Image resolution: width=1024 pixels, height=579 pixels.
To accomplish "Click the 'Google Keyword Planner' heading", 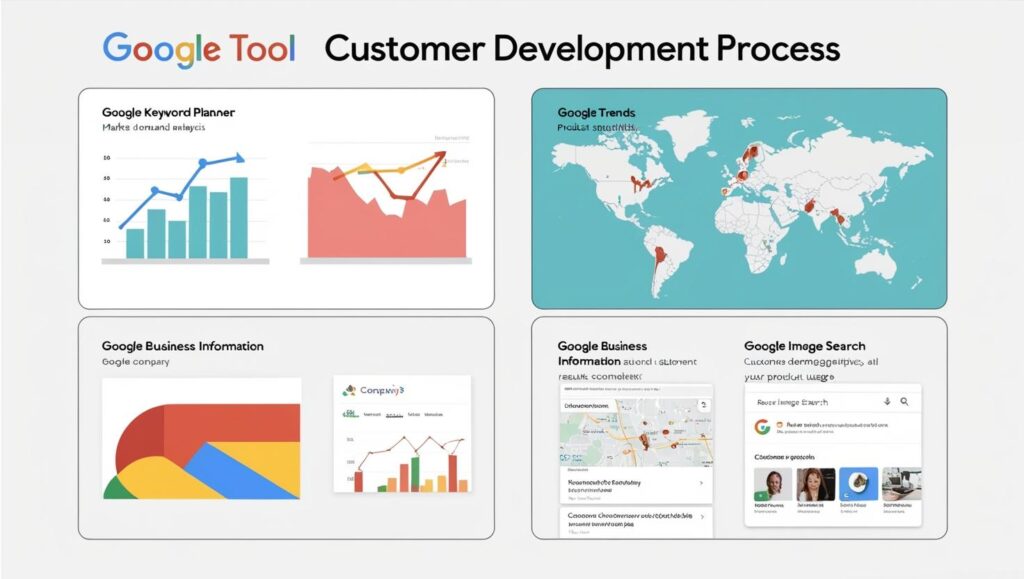I will click(168, 112).
